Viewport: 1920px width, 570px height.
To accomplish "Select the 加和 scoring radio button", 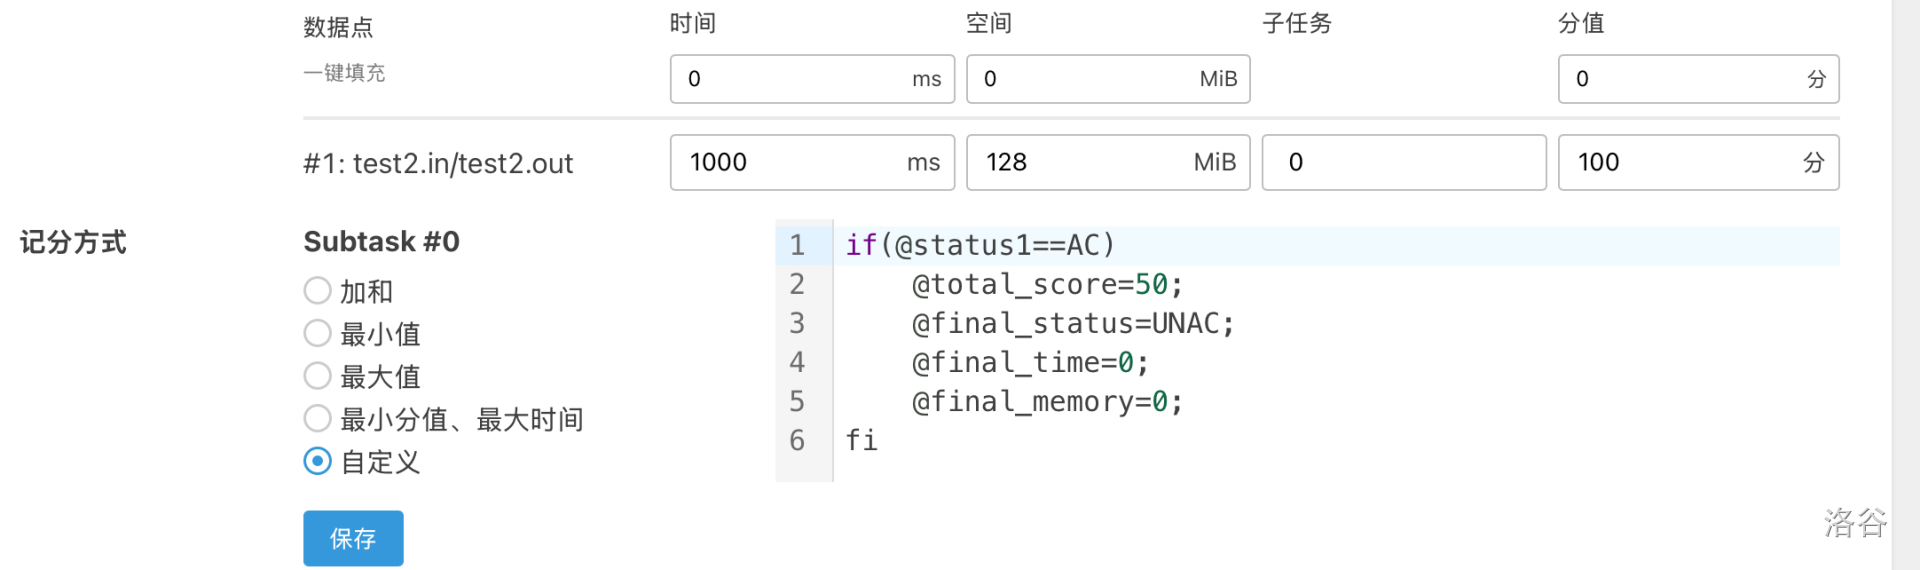I will coord(318,291).
